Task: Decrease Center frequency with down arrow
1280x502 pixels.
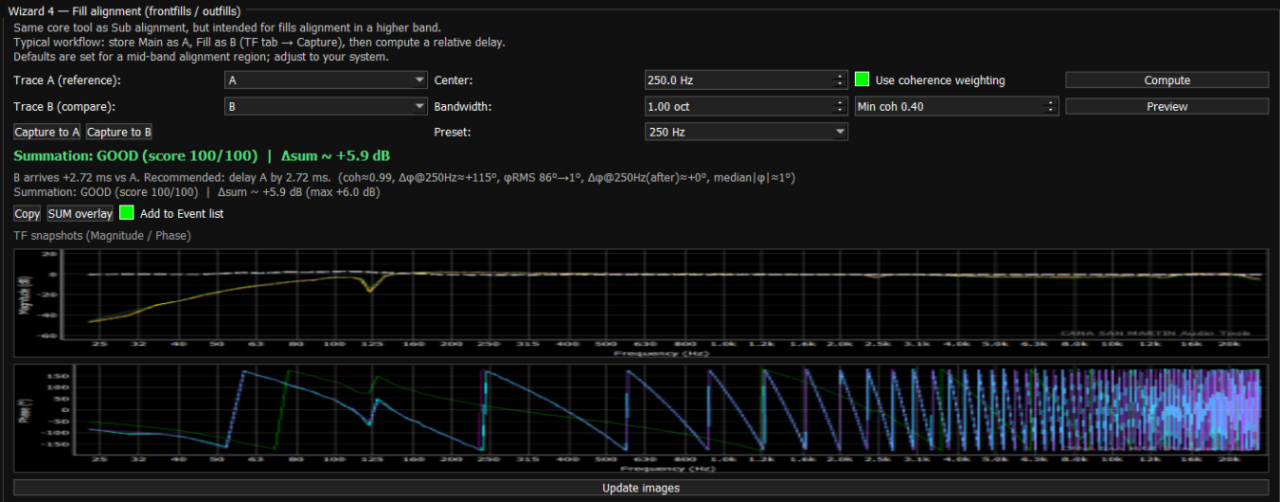Action: click(840, 85)
